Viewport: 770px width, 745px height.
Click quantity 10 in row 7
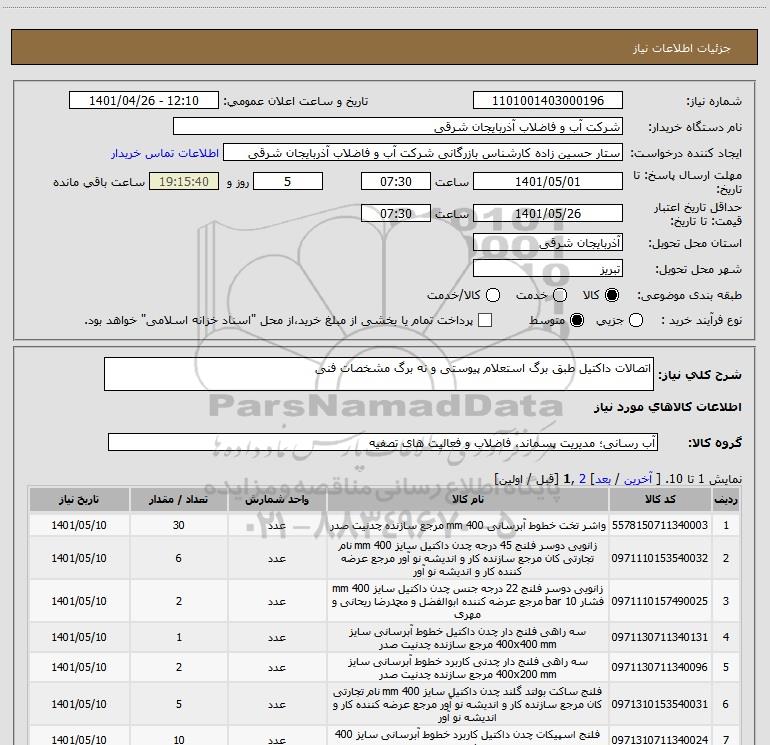click(178, 739)
